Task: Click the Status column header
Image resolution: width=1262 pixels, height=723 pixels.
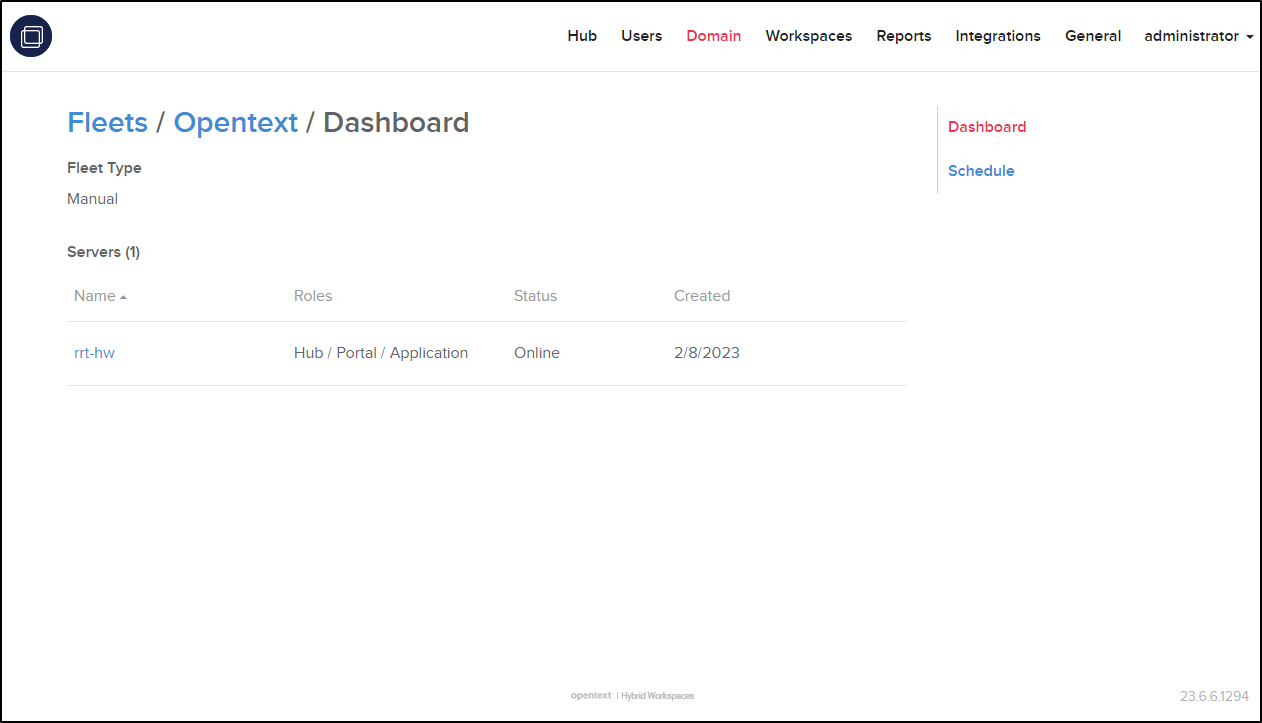Action: 535,296
